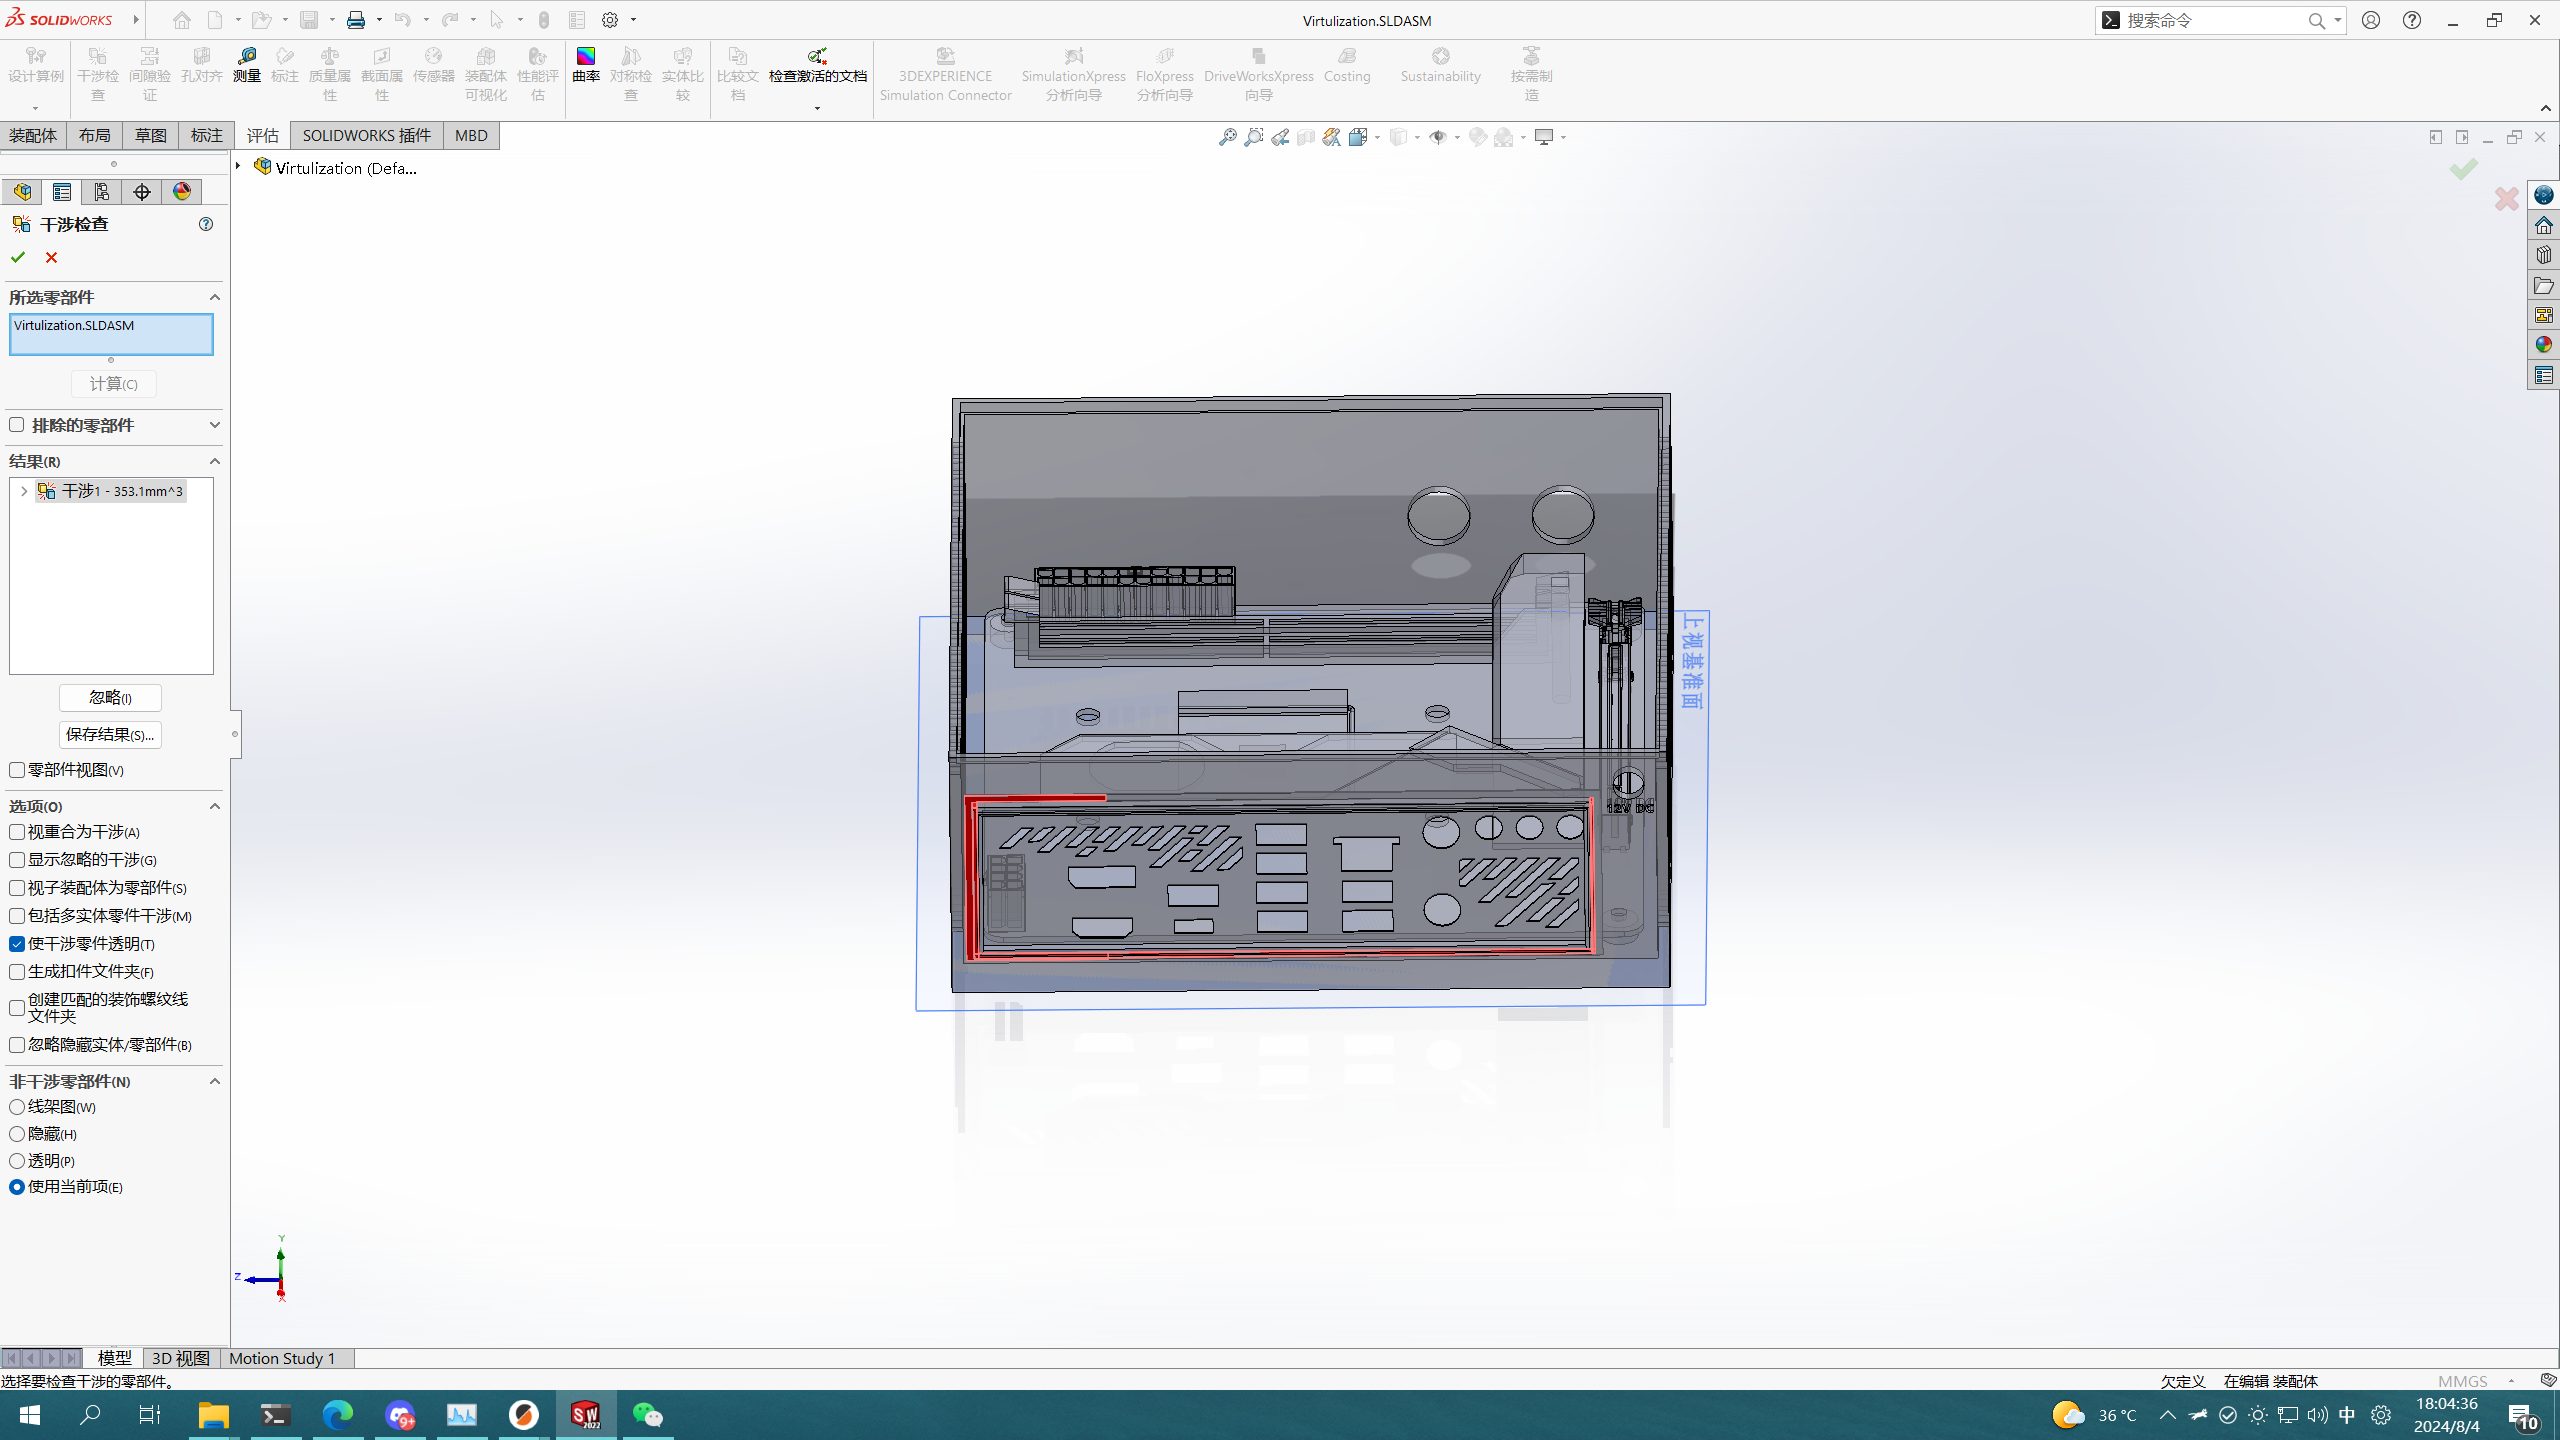
Task: Open the interference check help icon
Action: [206, 224]
